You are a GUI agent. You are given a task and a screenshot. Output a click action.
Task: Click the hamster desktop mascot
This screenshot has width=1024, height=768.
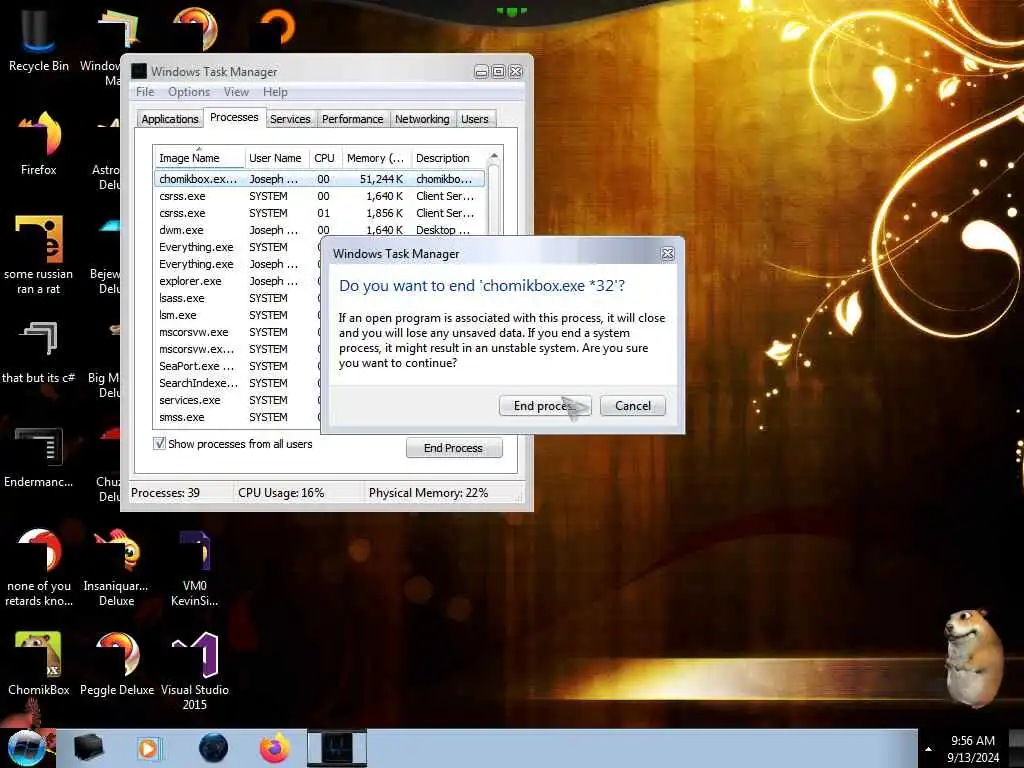(973, 658)
